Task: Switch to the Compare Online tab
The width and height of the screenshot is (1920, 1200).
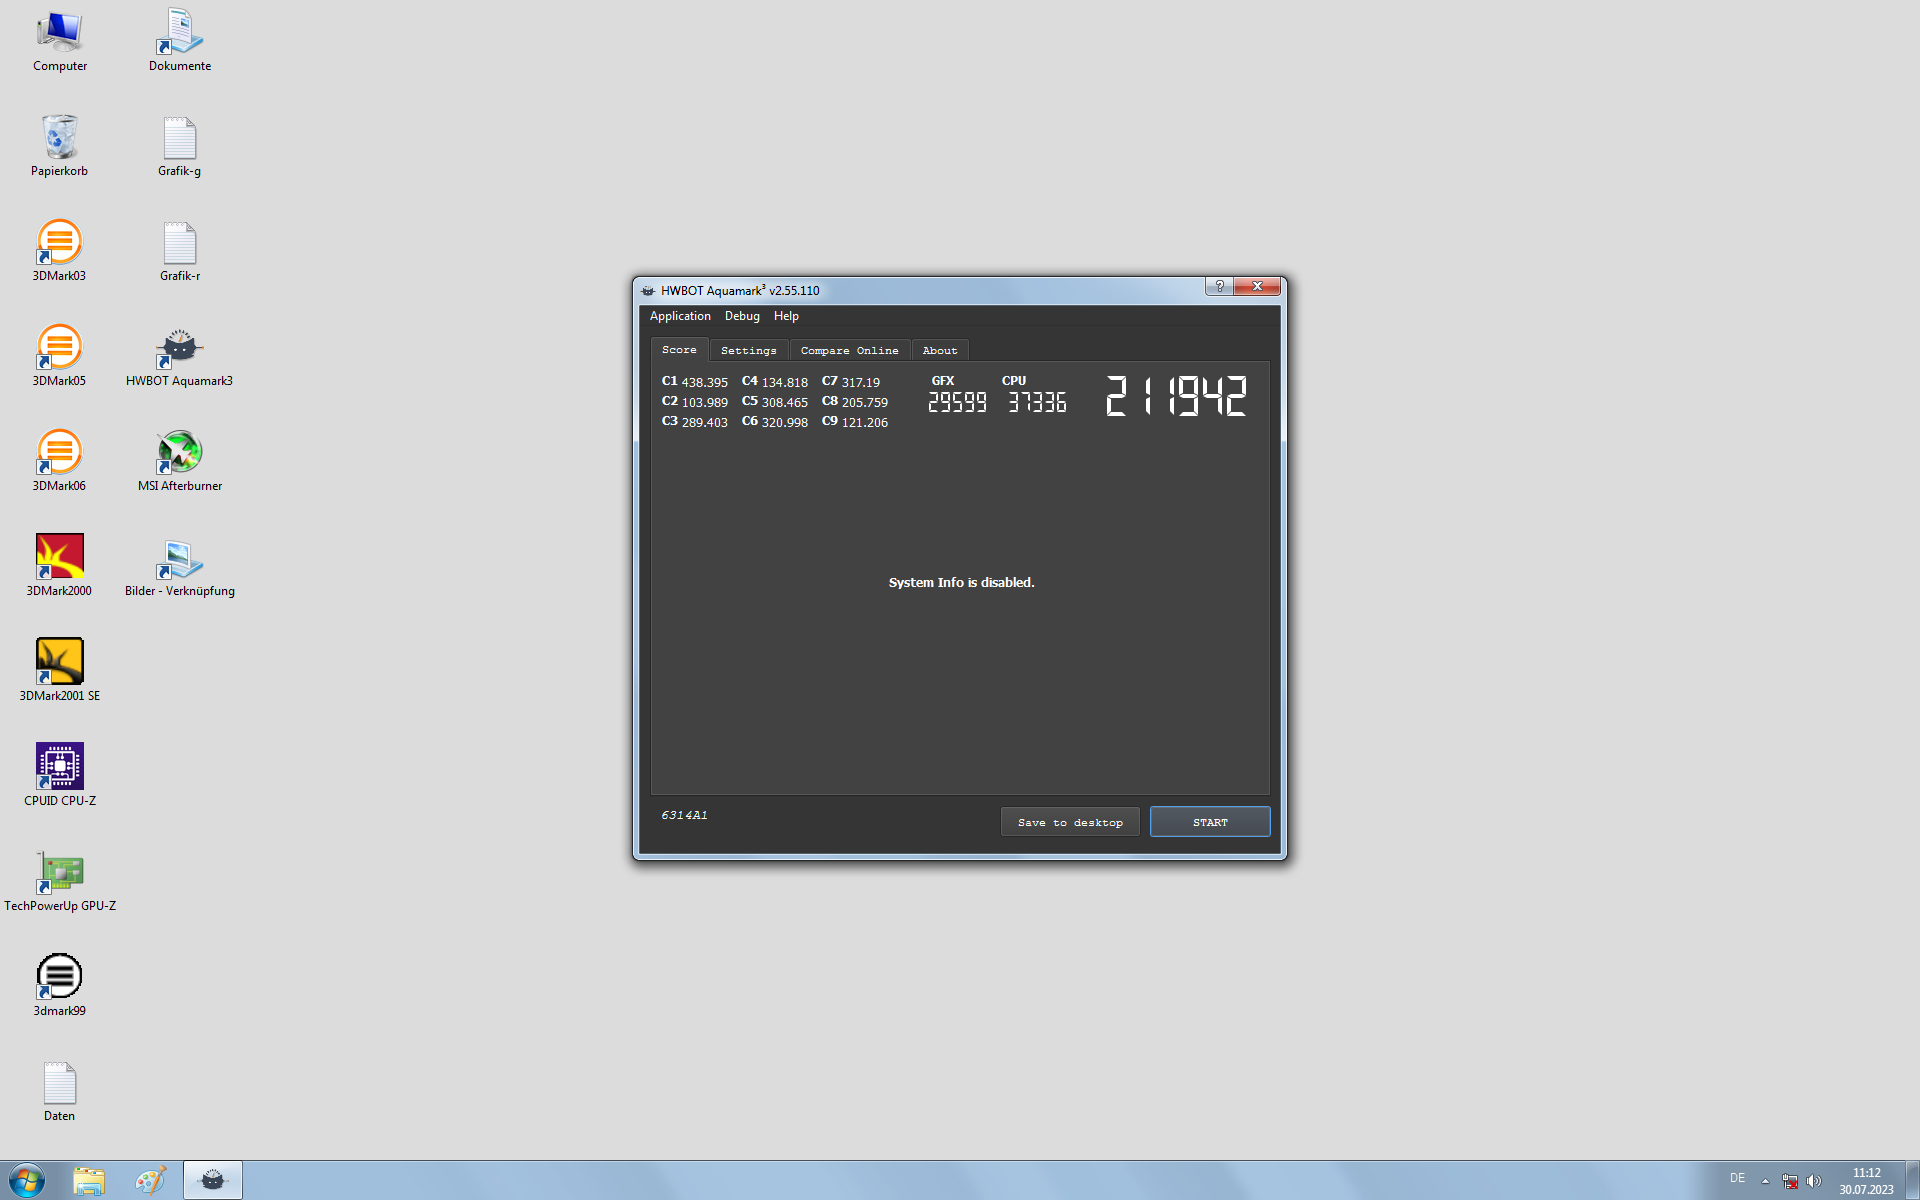Action: point(849,350)
